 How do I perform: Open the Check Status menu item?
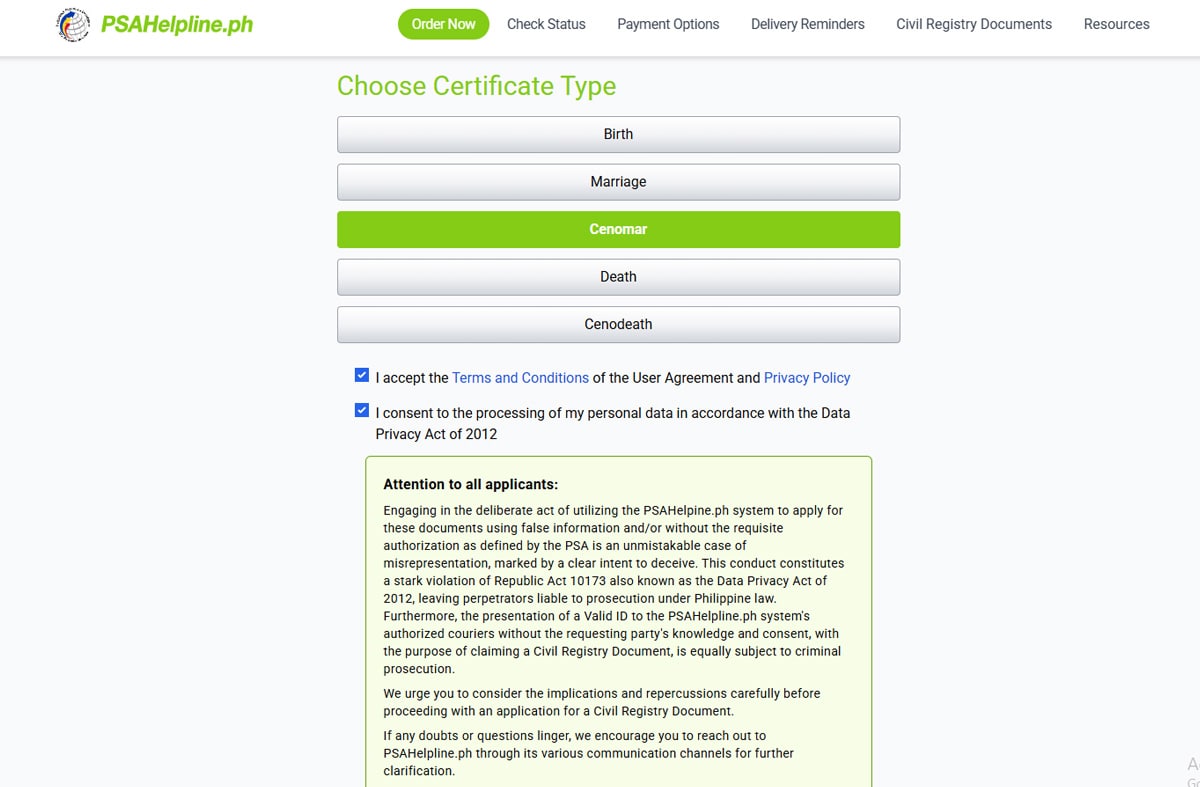(x=546, y=24)
